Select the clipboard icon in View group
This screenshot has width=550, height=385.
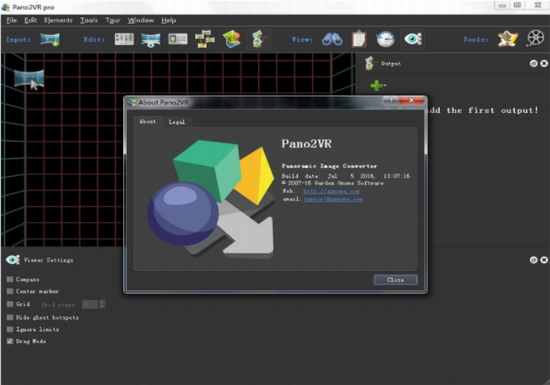click(359, 39)
